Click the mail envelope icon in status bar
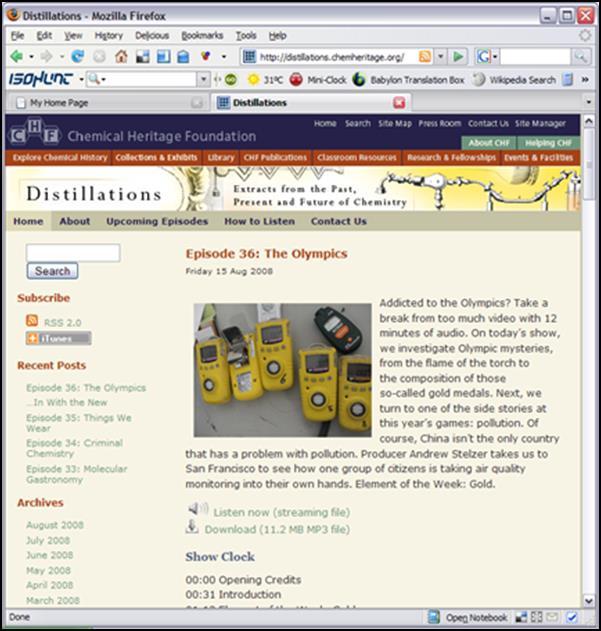This screenshot has width=601, height=631. (552, 617)
